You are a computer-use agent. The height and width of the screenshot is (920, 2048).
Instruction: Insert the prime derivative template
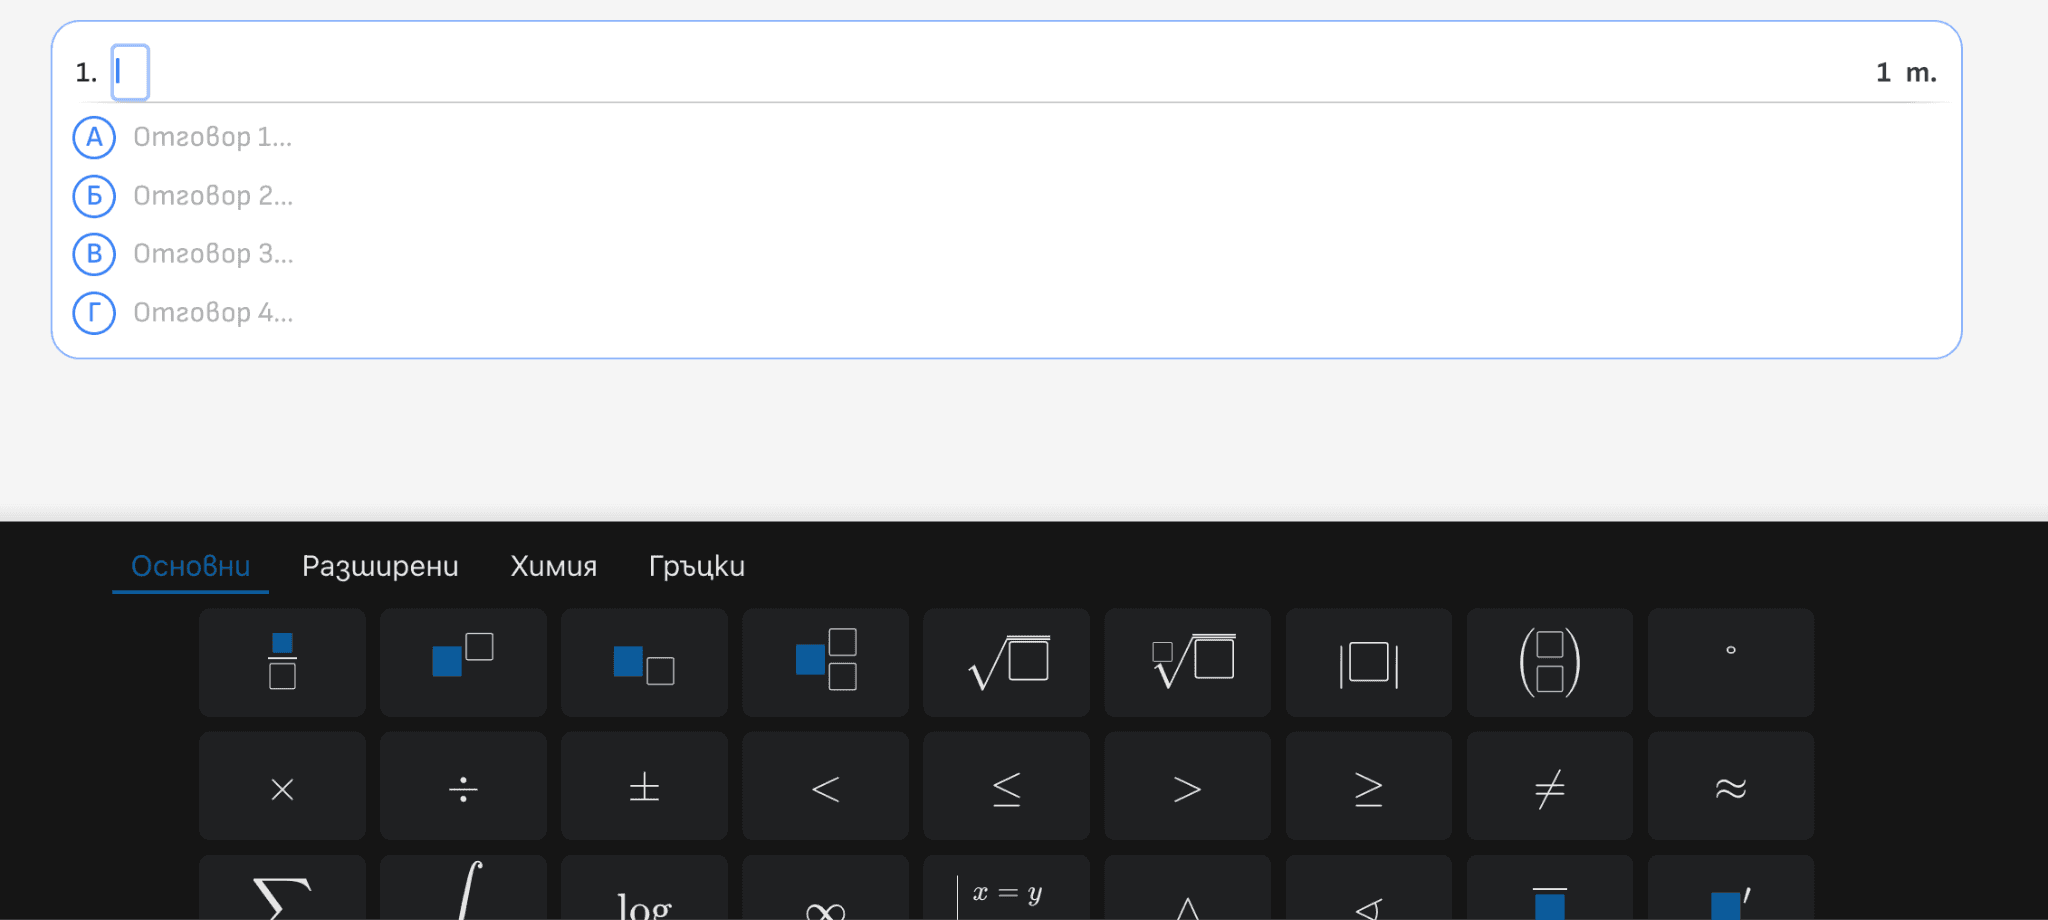click(1730, 888)
